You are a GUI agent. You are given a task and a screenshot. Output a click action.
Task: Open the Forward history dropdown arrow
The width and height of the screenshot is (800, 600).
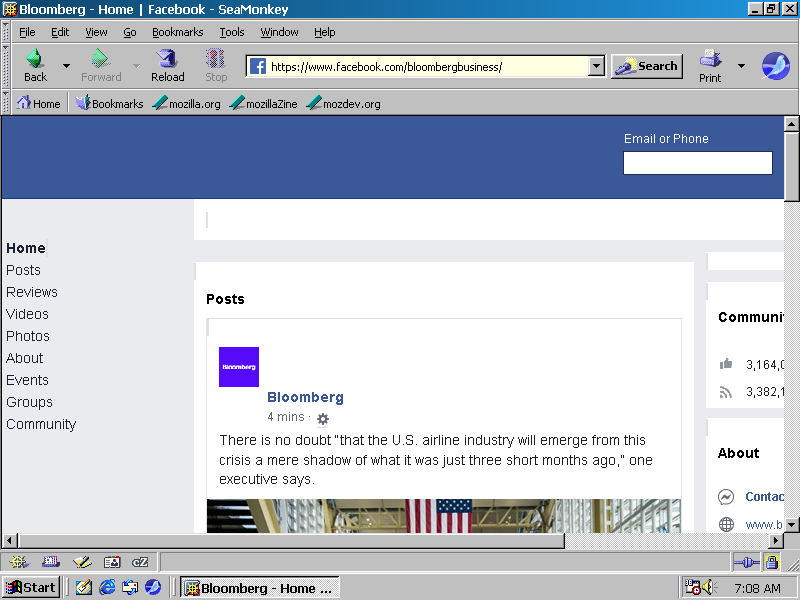[x=136, y=66]
